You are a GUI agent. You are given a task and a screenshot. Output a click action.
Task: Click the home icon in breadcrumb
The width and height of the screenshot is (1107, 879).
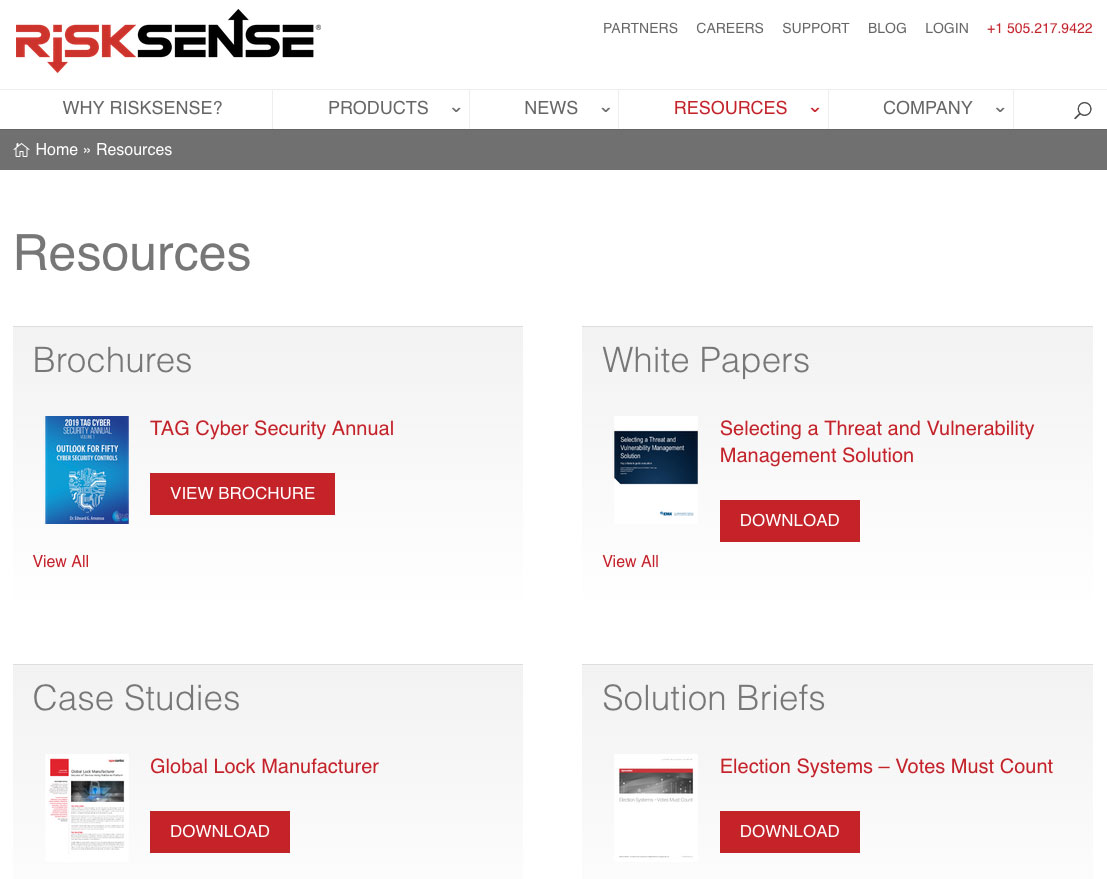coord(22,150)
